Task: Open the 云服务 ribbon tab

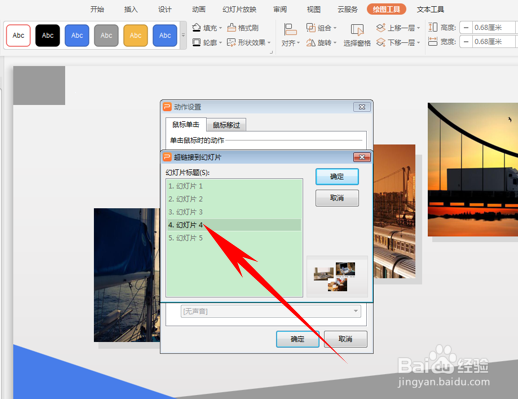Action: point(348,9)
